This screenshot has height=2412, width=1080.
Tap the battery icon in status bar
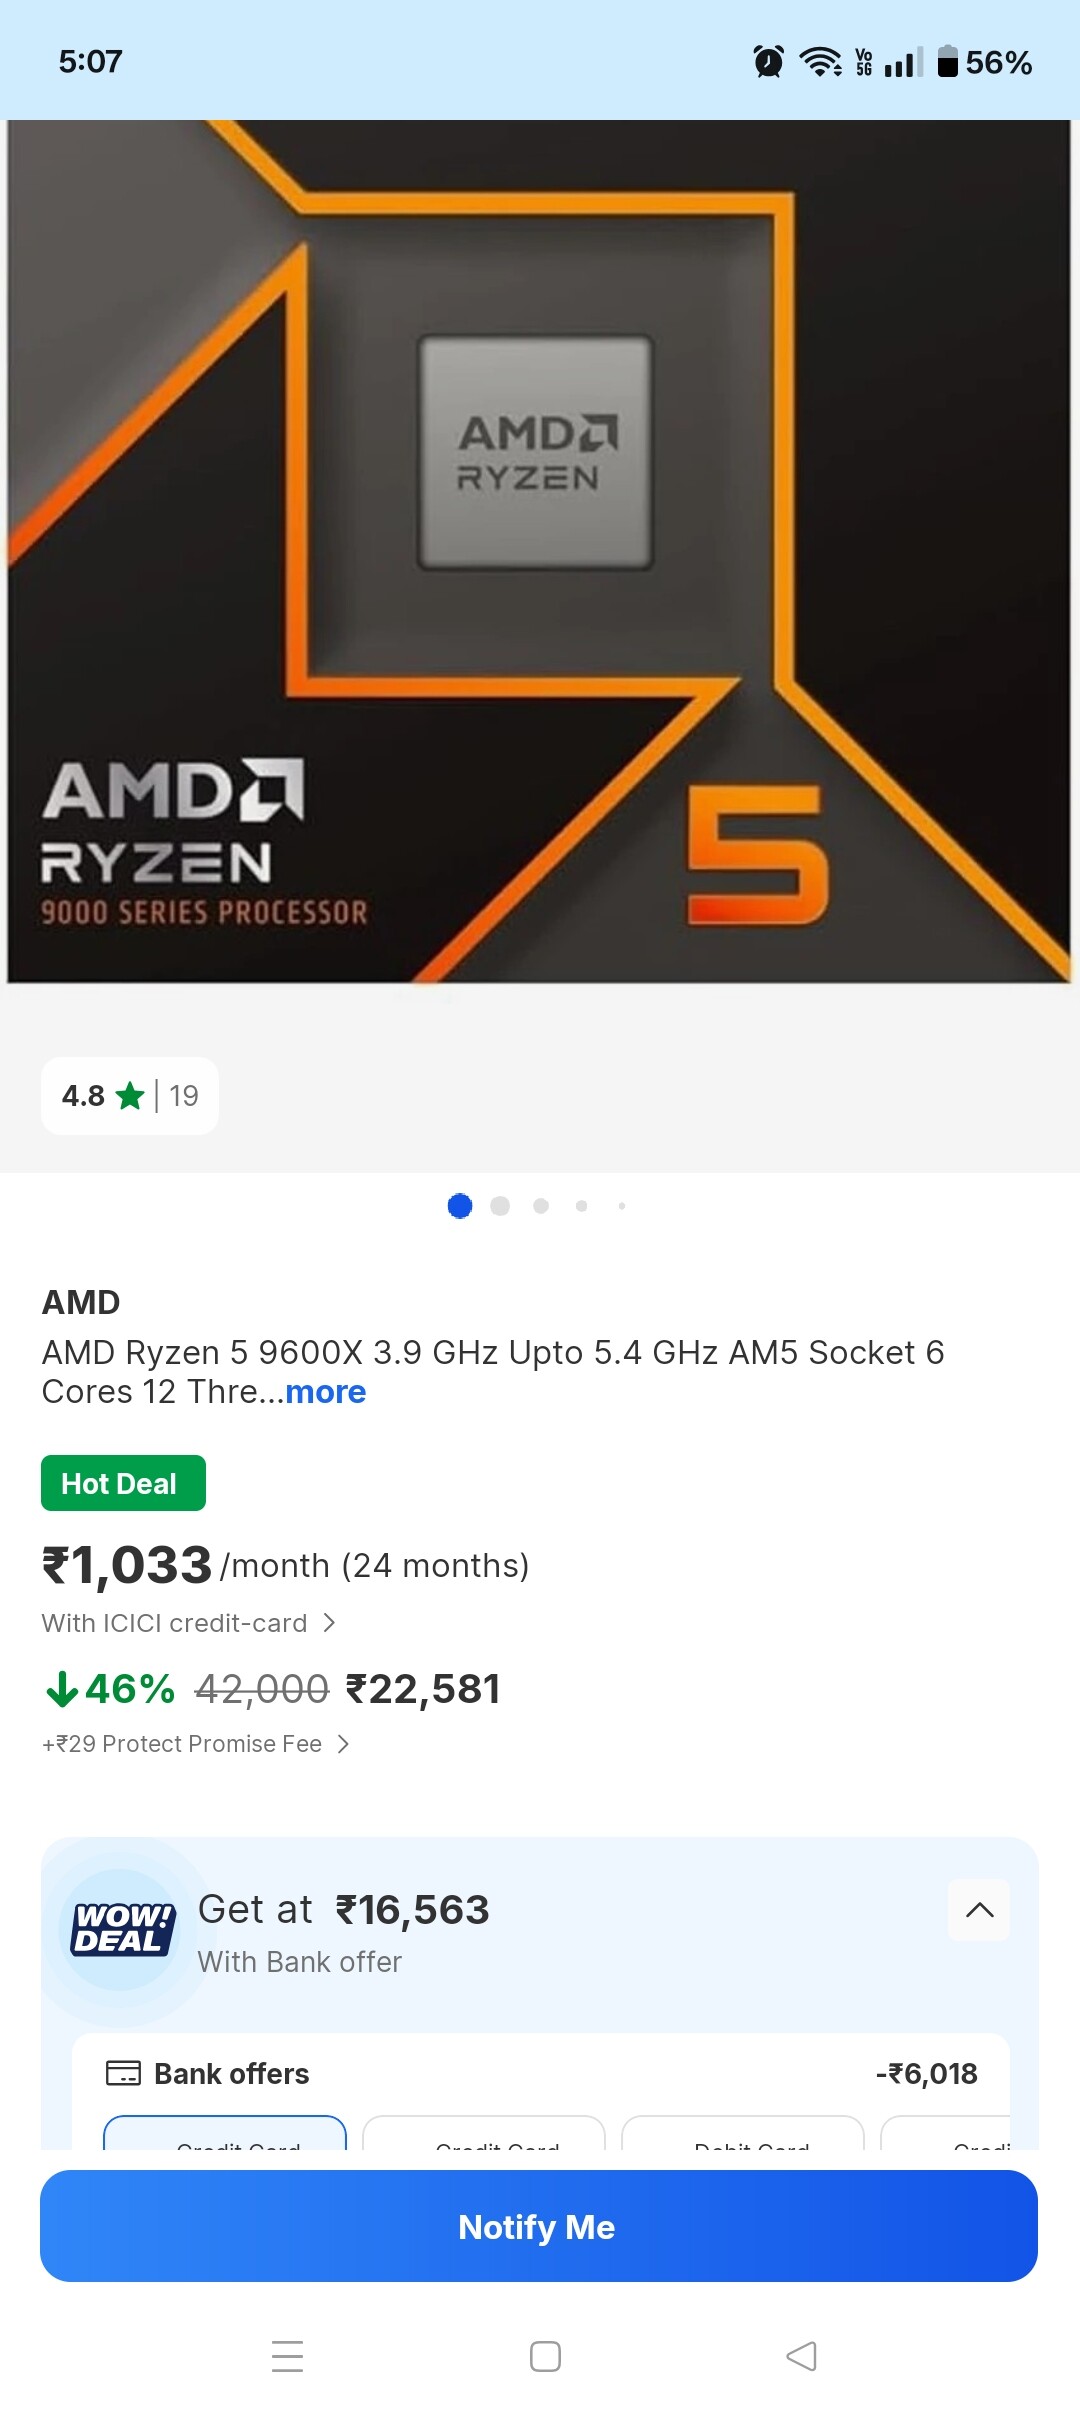tap(947, 62)
